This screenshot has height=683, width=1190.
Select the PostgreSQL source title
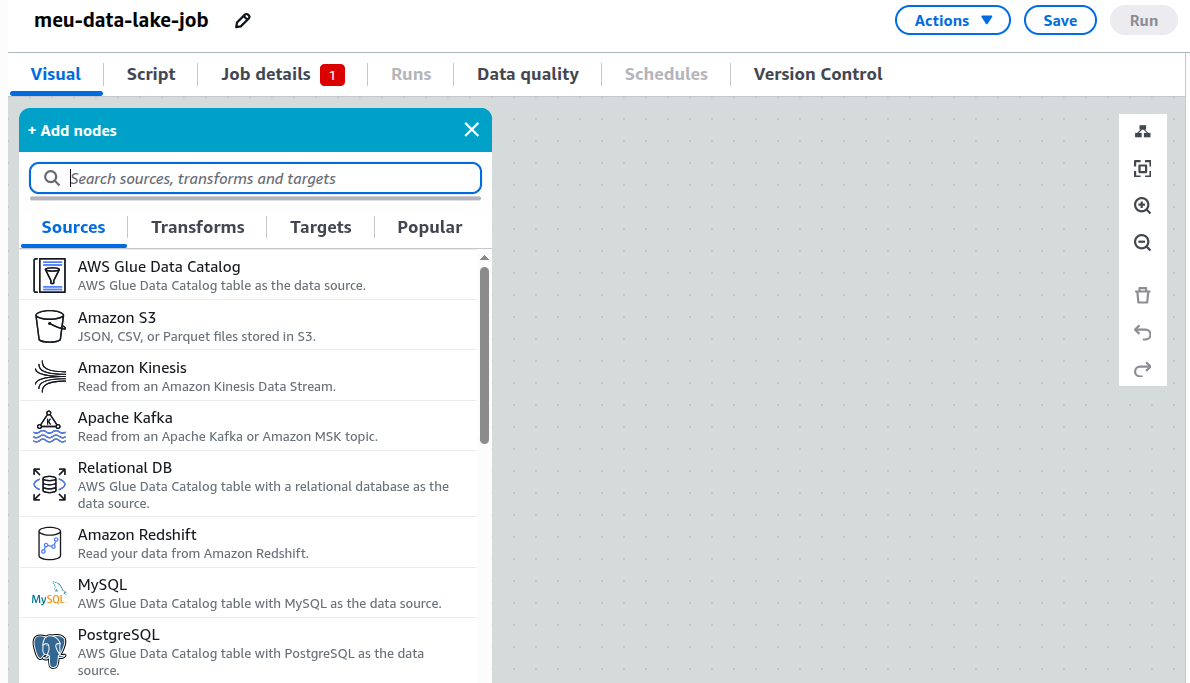pos(118,635)
